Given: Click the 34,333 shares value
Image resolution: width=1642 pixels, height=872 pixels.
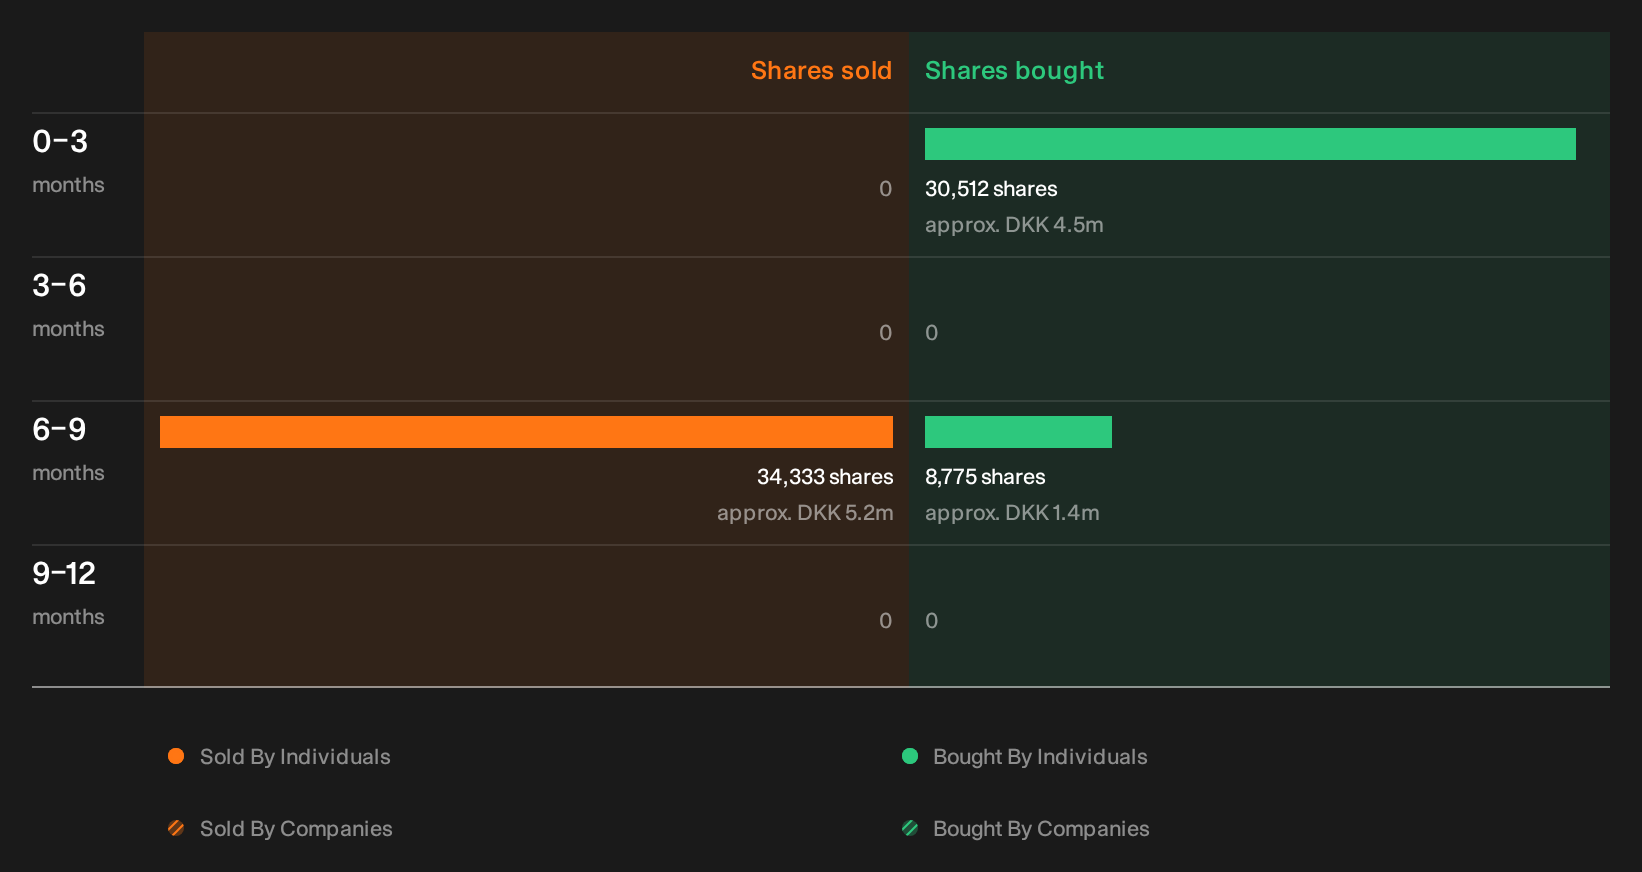Looking at the screenshot, I should [825, 477].
